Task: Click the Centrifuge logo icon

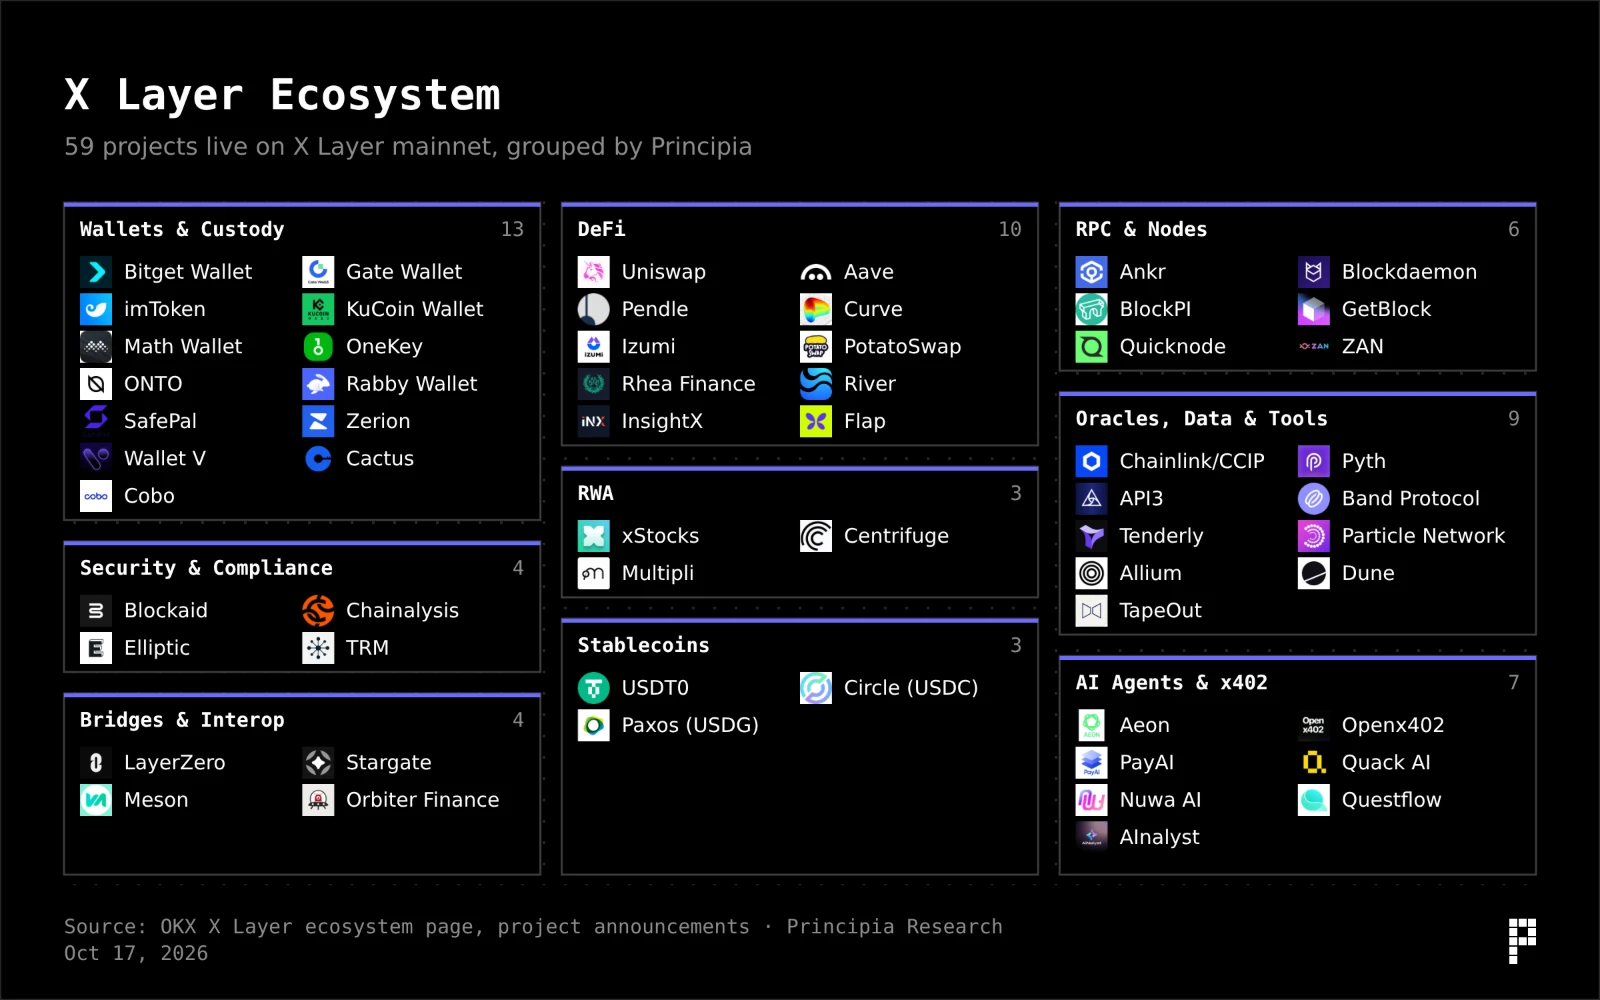Action: (816, 536)
